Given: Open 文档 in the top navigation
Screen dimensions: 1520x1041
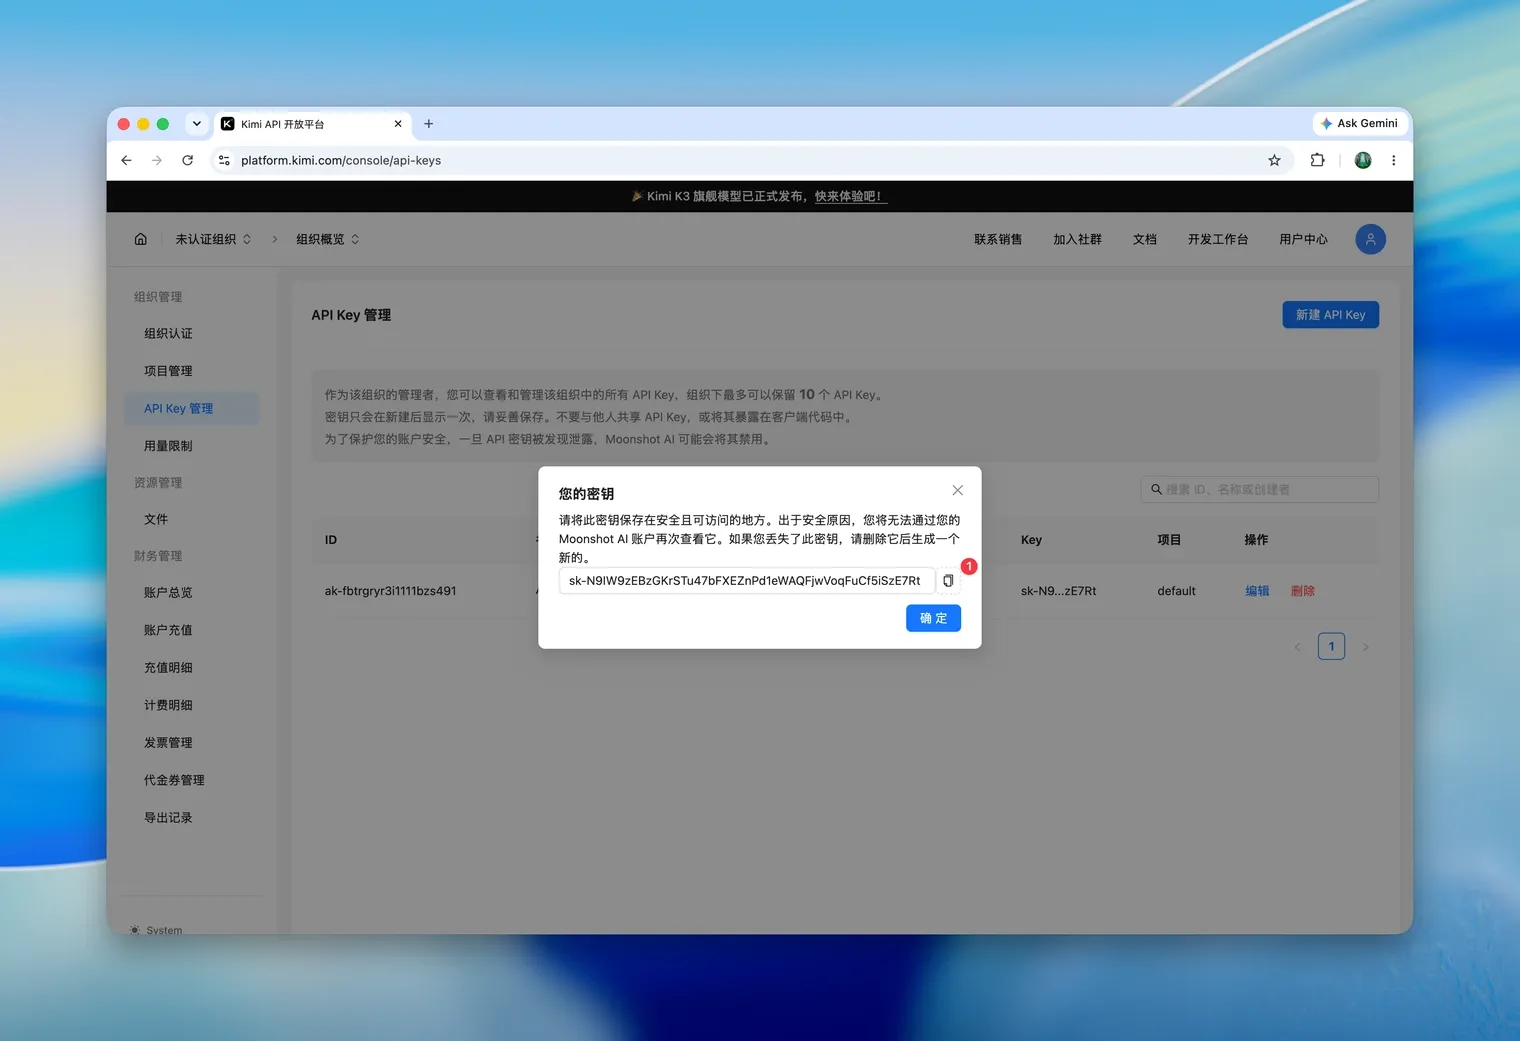Looking at the screenshot, I should click(1145, 239).
